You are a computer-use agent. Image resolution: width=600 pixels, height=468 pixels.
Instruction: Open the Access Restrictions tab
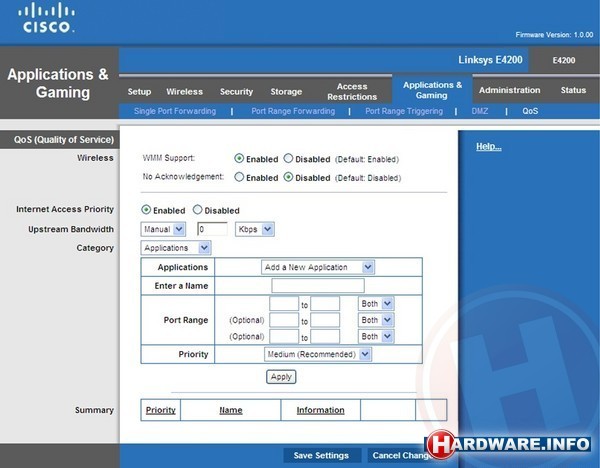click(352, 91)
